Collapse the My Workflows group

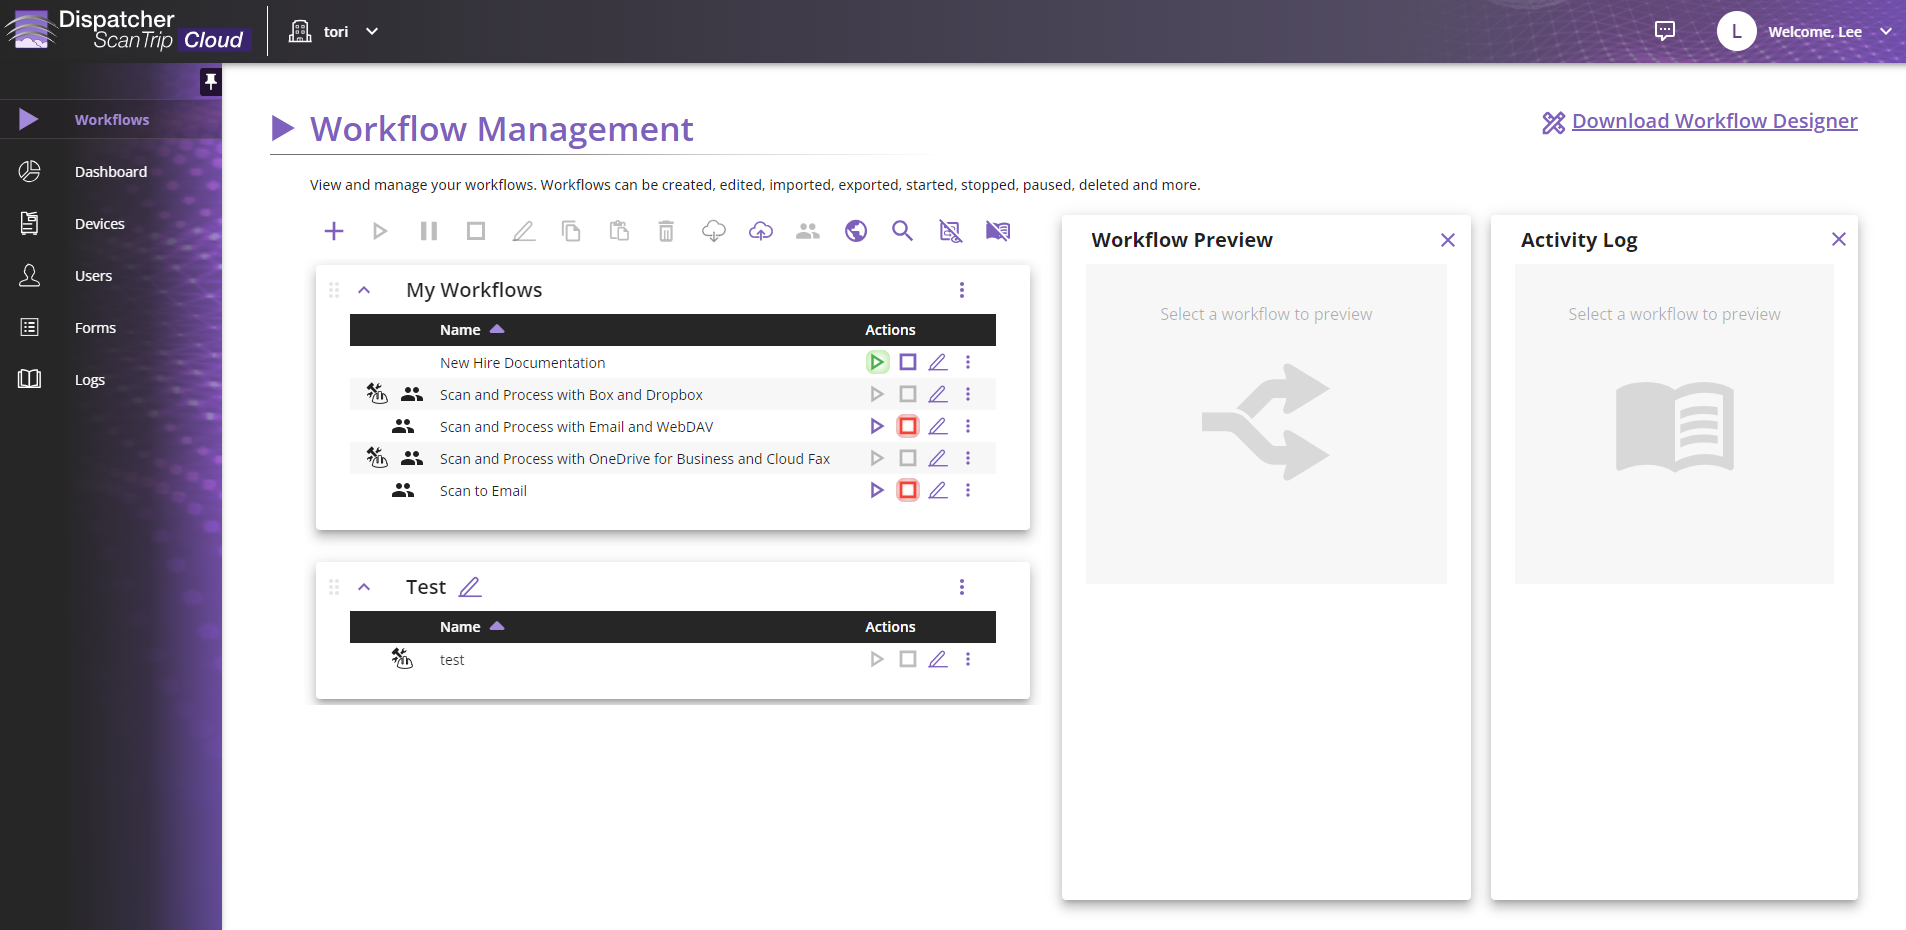click(364, 290)
